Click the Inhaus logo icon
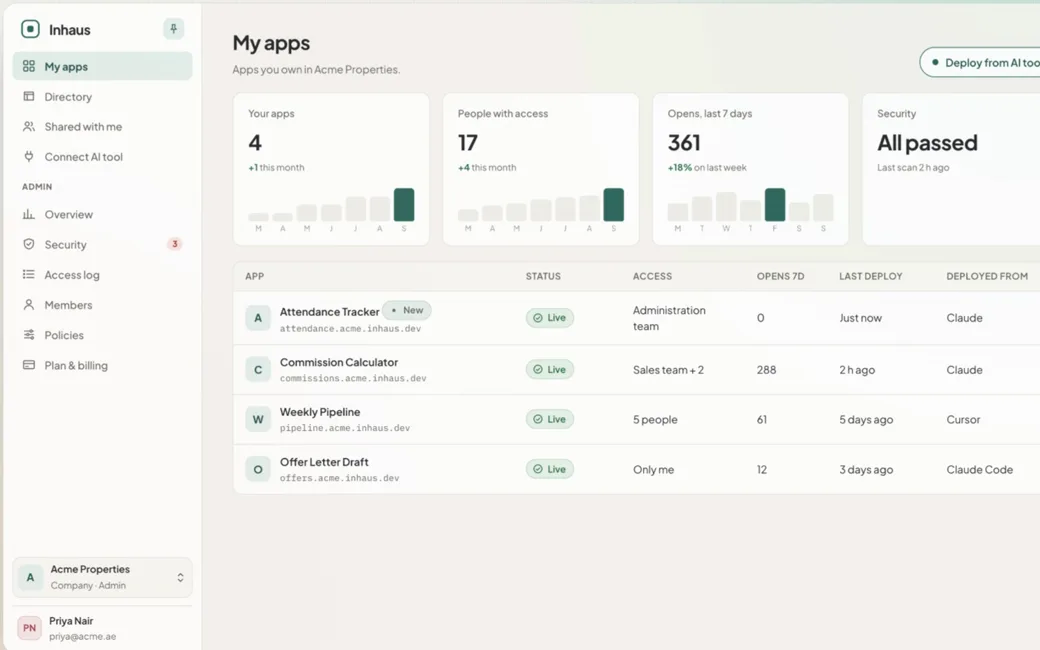Viewport: 1040px width, 650px height. (x=30, y=29)
